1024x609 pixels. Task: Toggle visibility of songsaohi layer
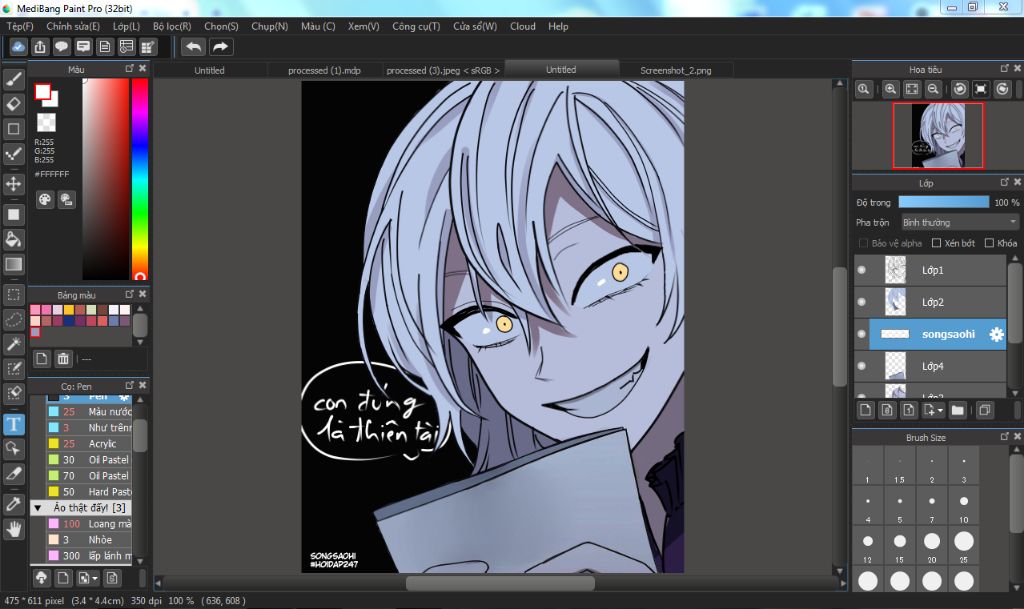click(862, 334)
